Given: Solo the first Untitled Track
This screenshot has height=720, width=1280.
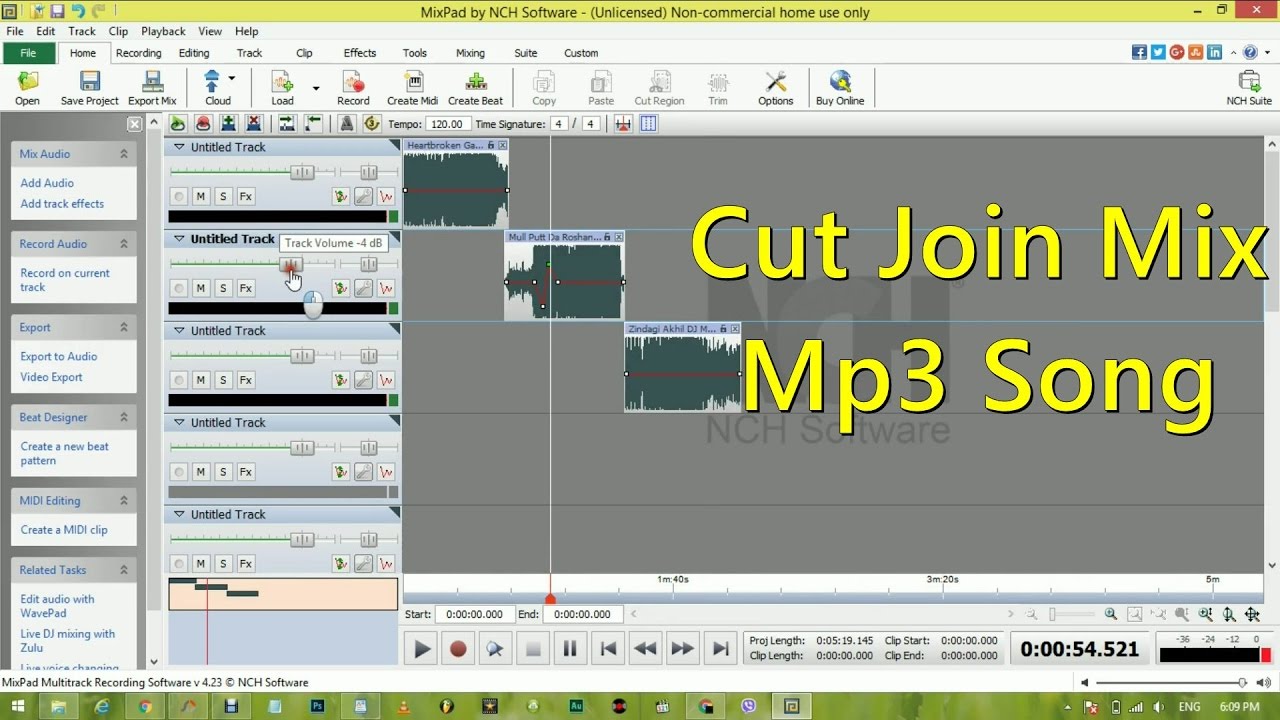Looking at the screenshot, I should 223,196.
